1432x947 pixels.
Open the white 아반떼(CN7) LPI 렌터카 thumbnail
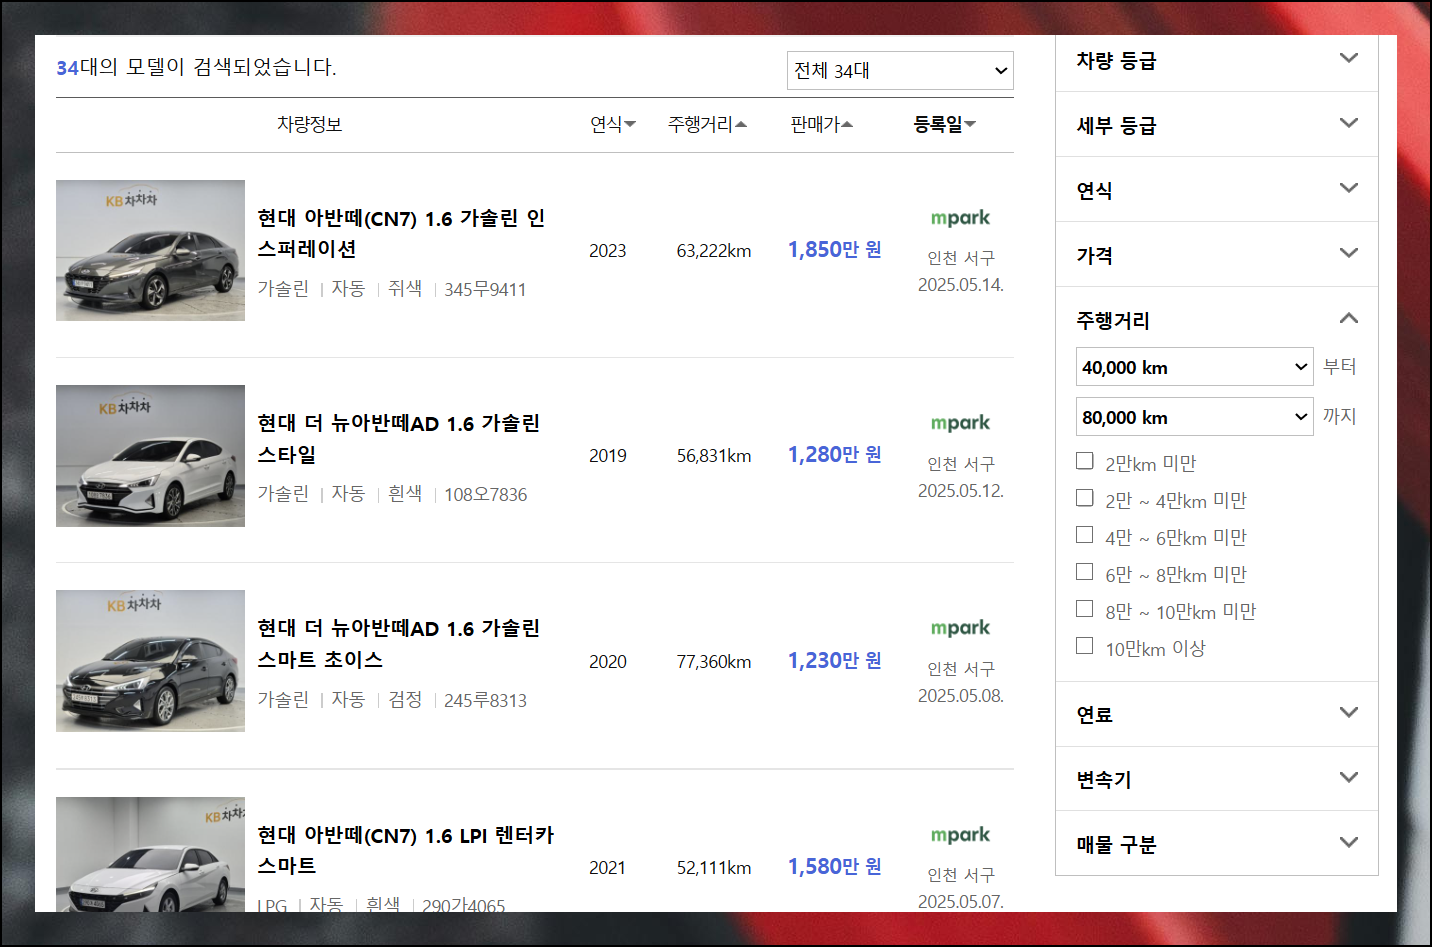click(x=150, y=854)
